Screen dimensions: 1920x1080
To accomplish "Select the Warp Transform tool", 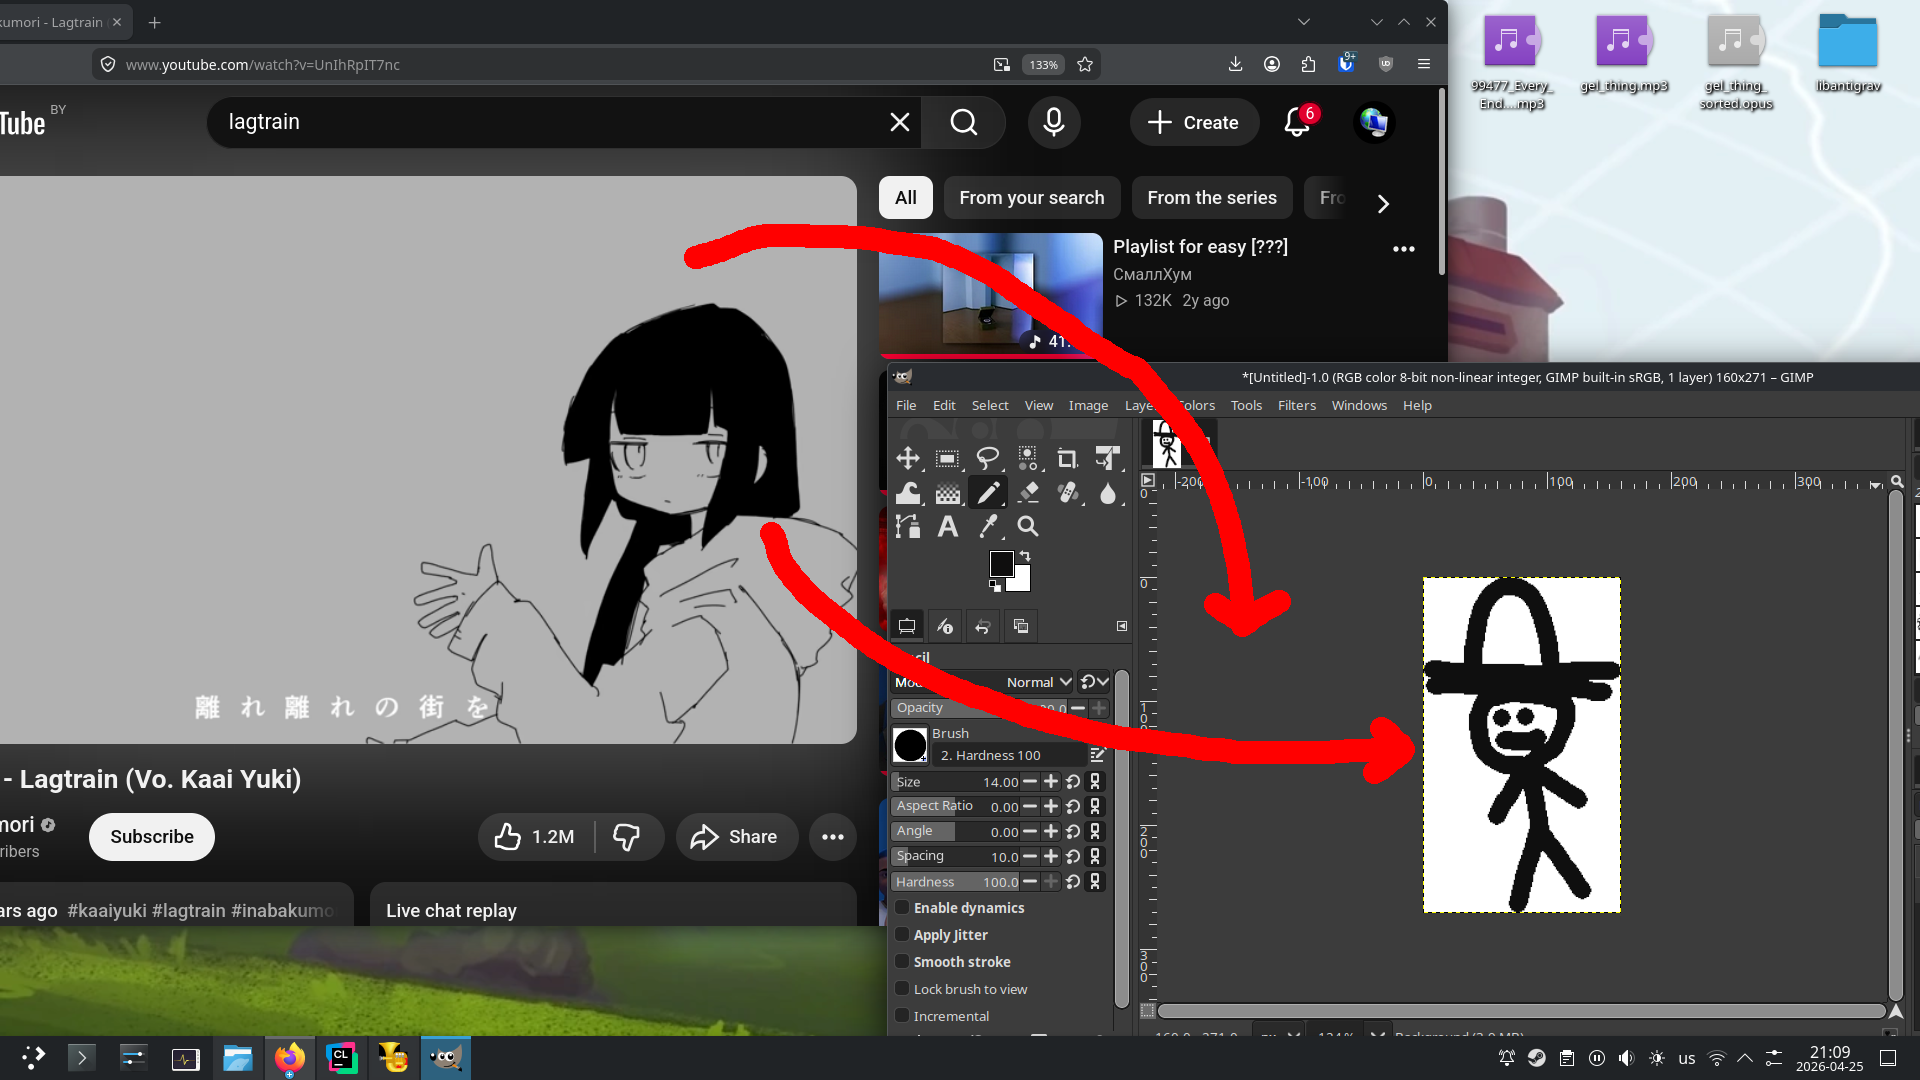I will [908, 493].
